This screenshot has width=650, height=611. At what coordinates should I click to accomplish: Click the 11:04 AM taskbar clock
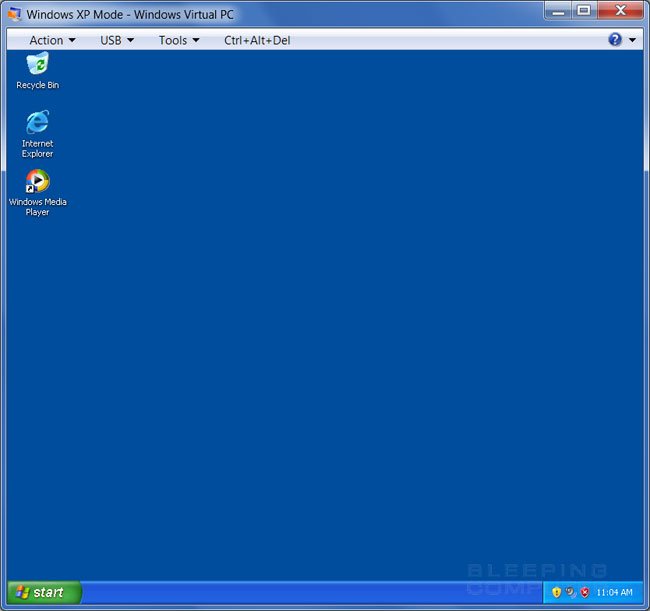pos(614,592)
